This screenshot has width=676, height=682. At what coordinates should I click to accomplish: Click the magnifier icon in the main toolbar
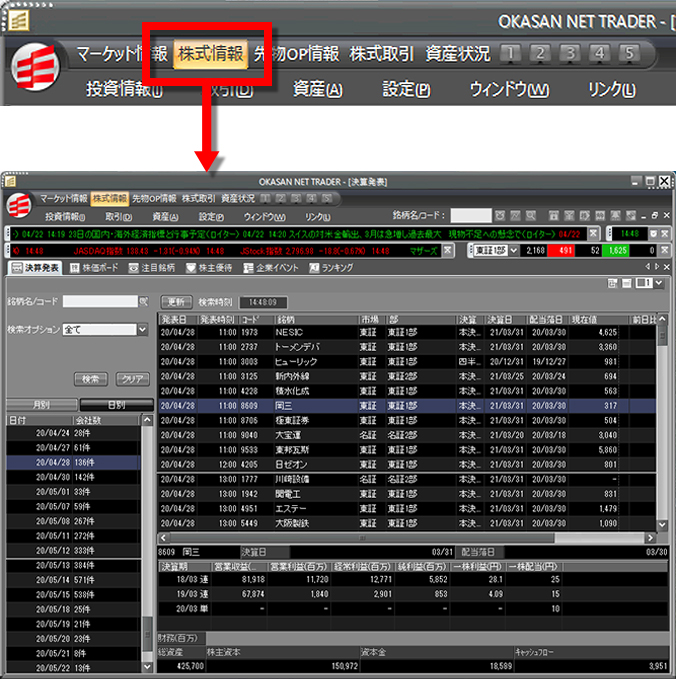[x=531, y=215]
